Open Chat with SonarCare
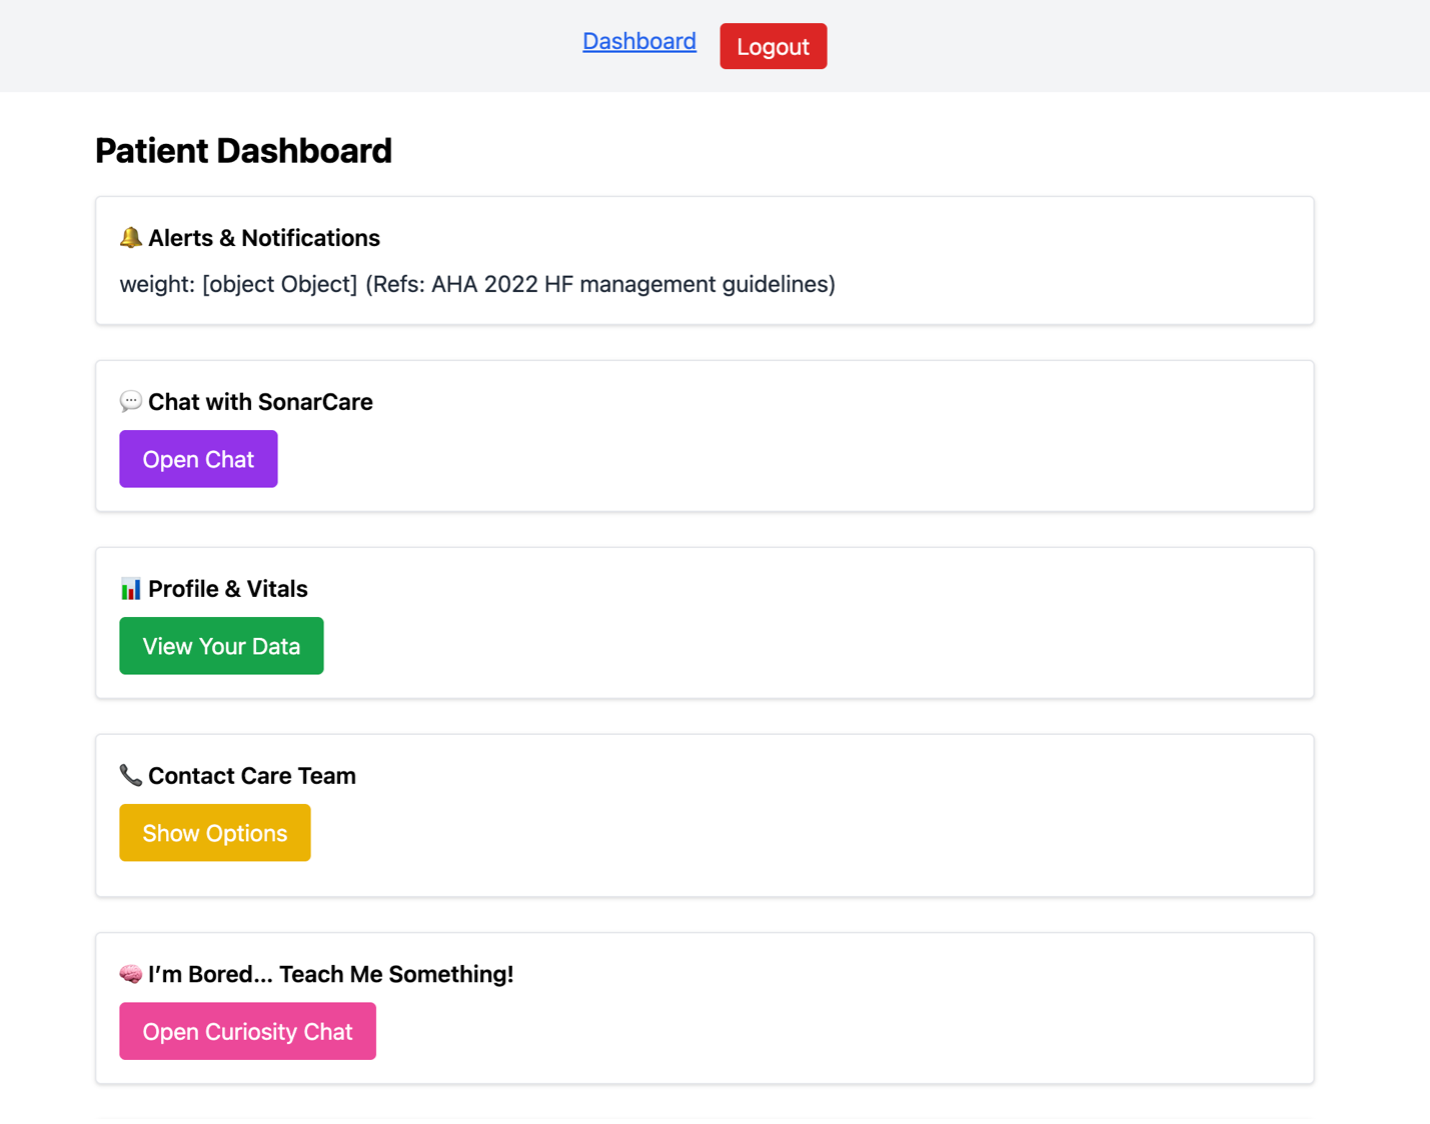Viewport: 1430px width, 1124px height. (198, 459)
